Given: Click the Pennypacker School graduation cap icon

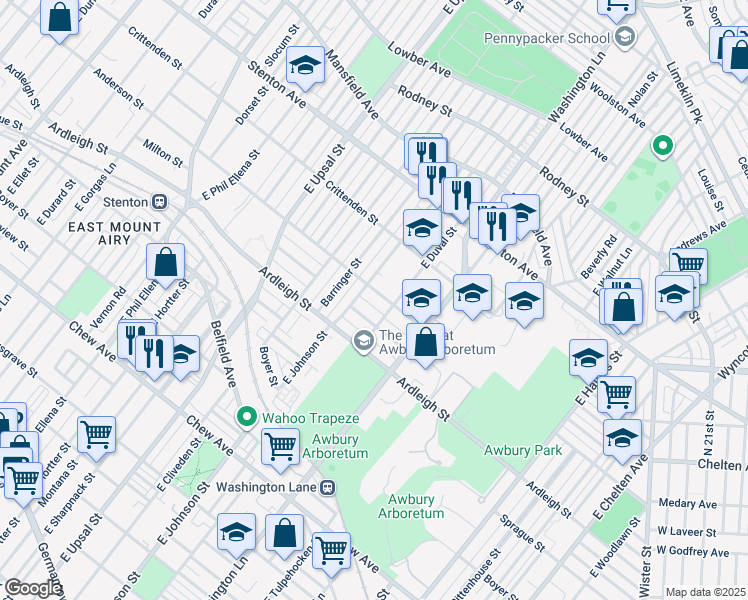Looking at the screenshot, I should [624, 38].
